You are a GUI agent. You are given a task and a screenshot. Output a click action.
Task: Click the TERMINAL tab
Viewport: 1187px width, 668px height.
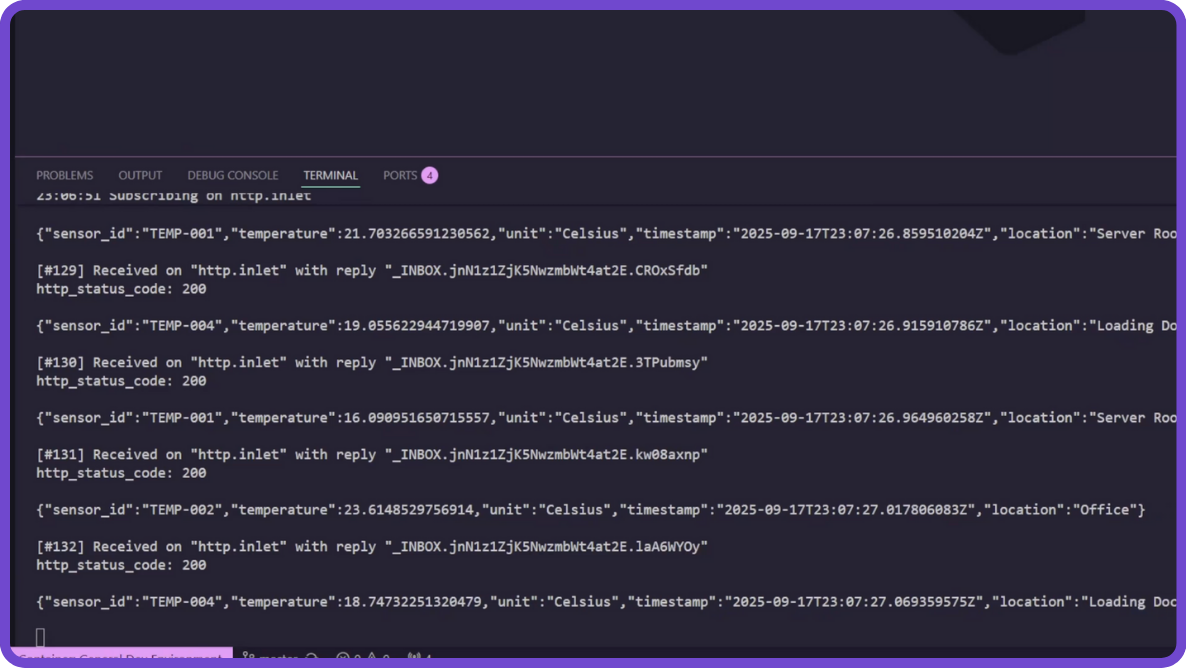[x=330, y=175]
